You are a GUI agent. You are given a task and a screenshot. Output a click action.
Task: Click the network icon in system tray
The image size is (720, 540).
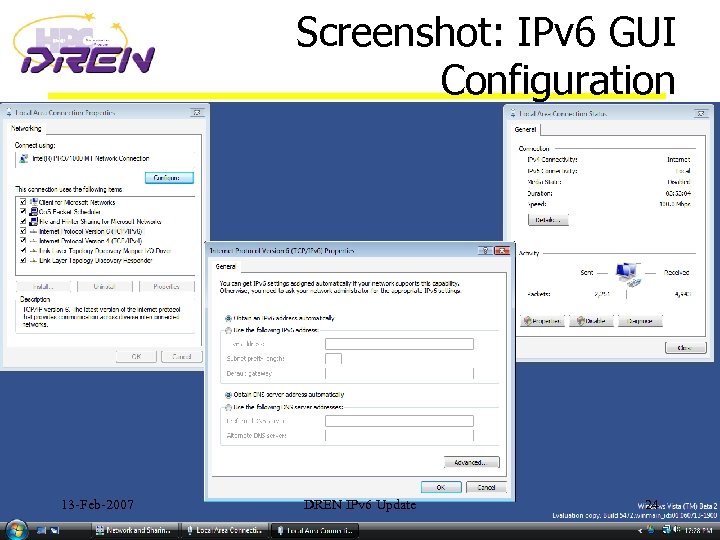click(x=667, y=530)
